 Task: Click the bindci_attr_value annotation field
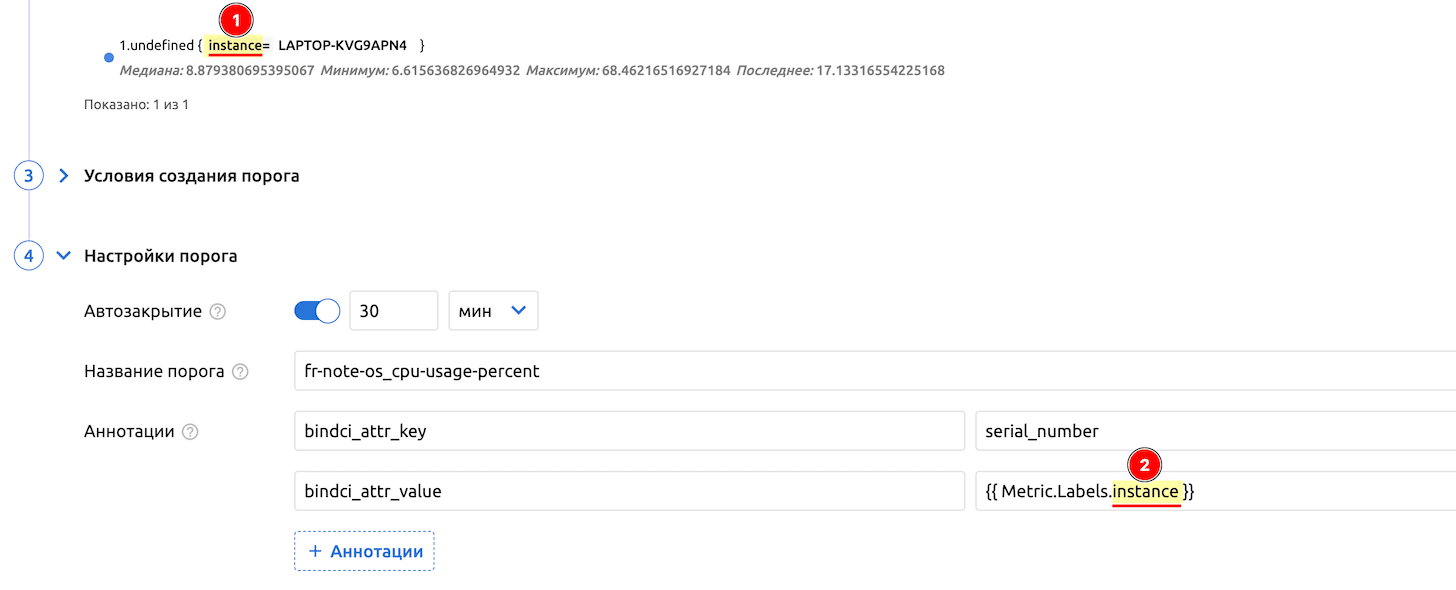point(629,491)
